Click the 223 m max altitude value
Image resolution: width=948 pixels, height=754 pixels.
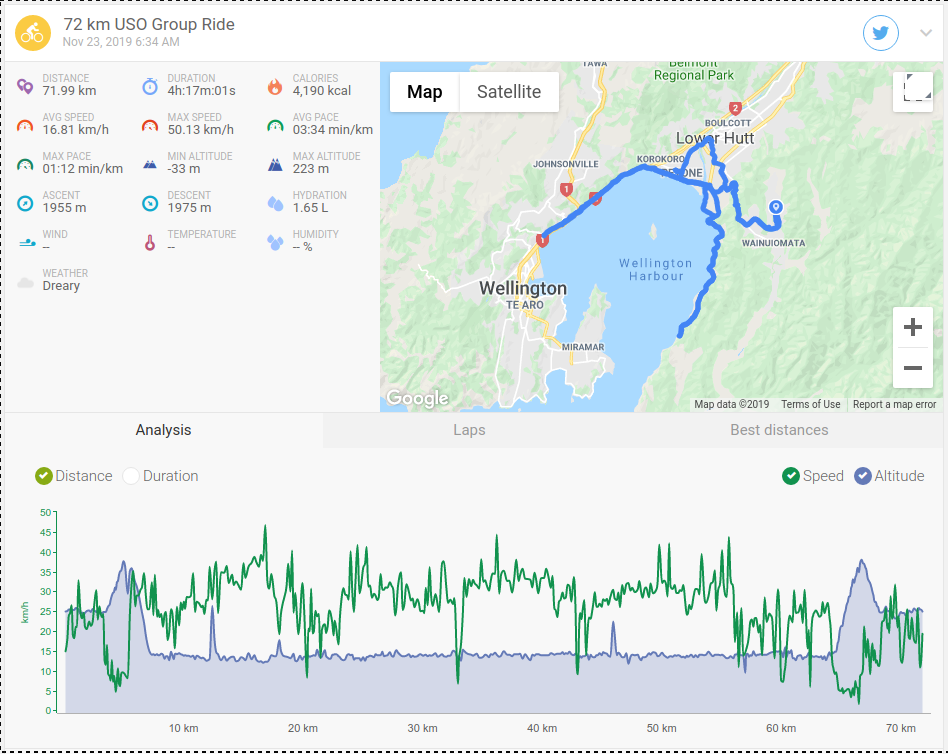click(x=311, y=169)
